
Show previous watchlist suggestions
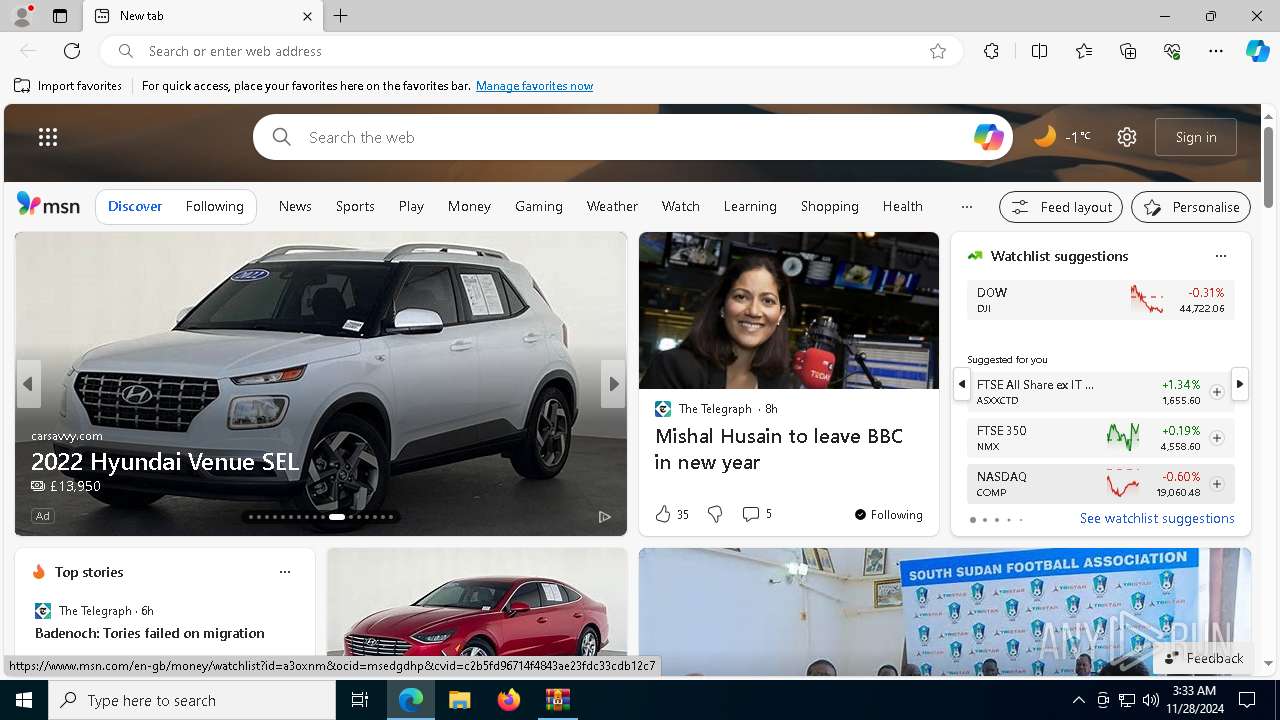(962, 384)
